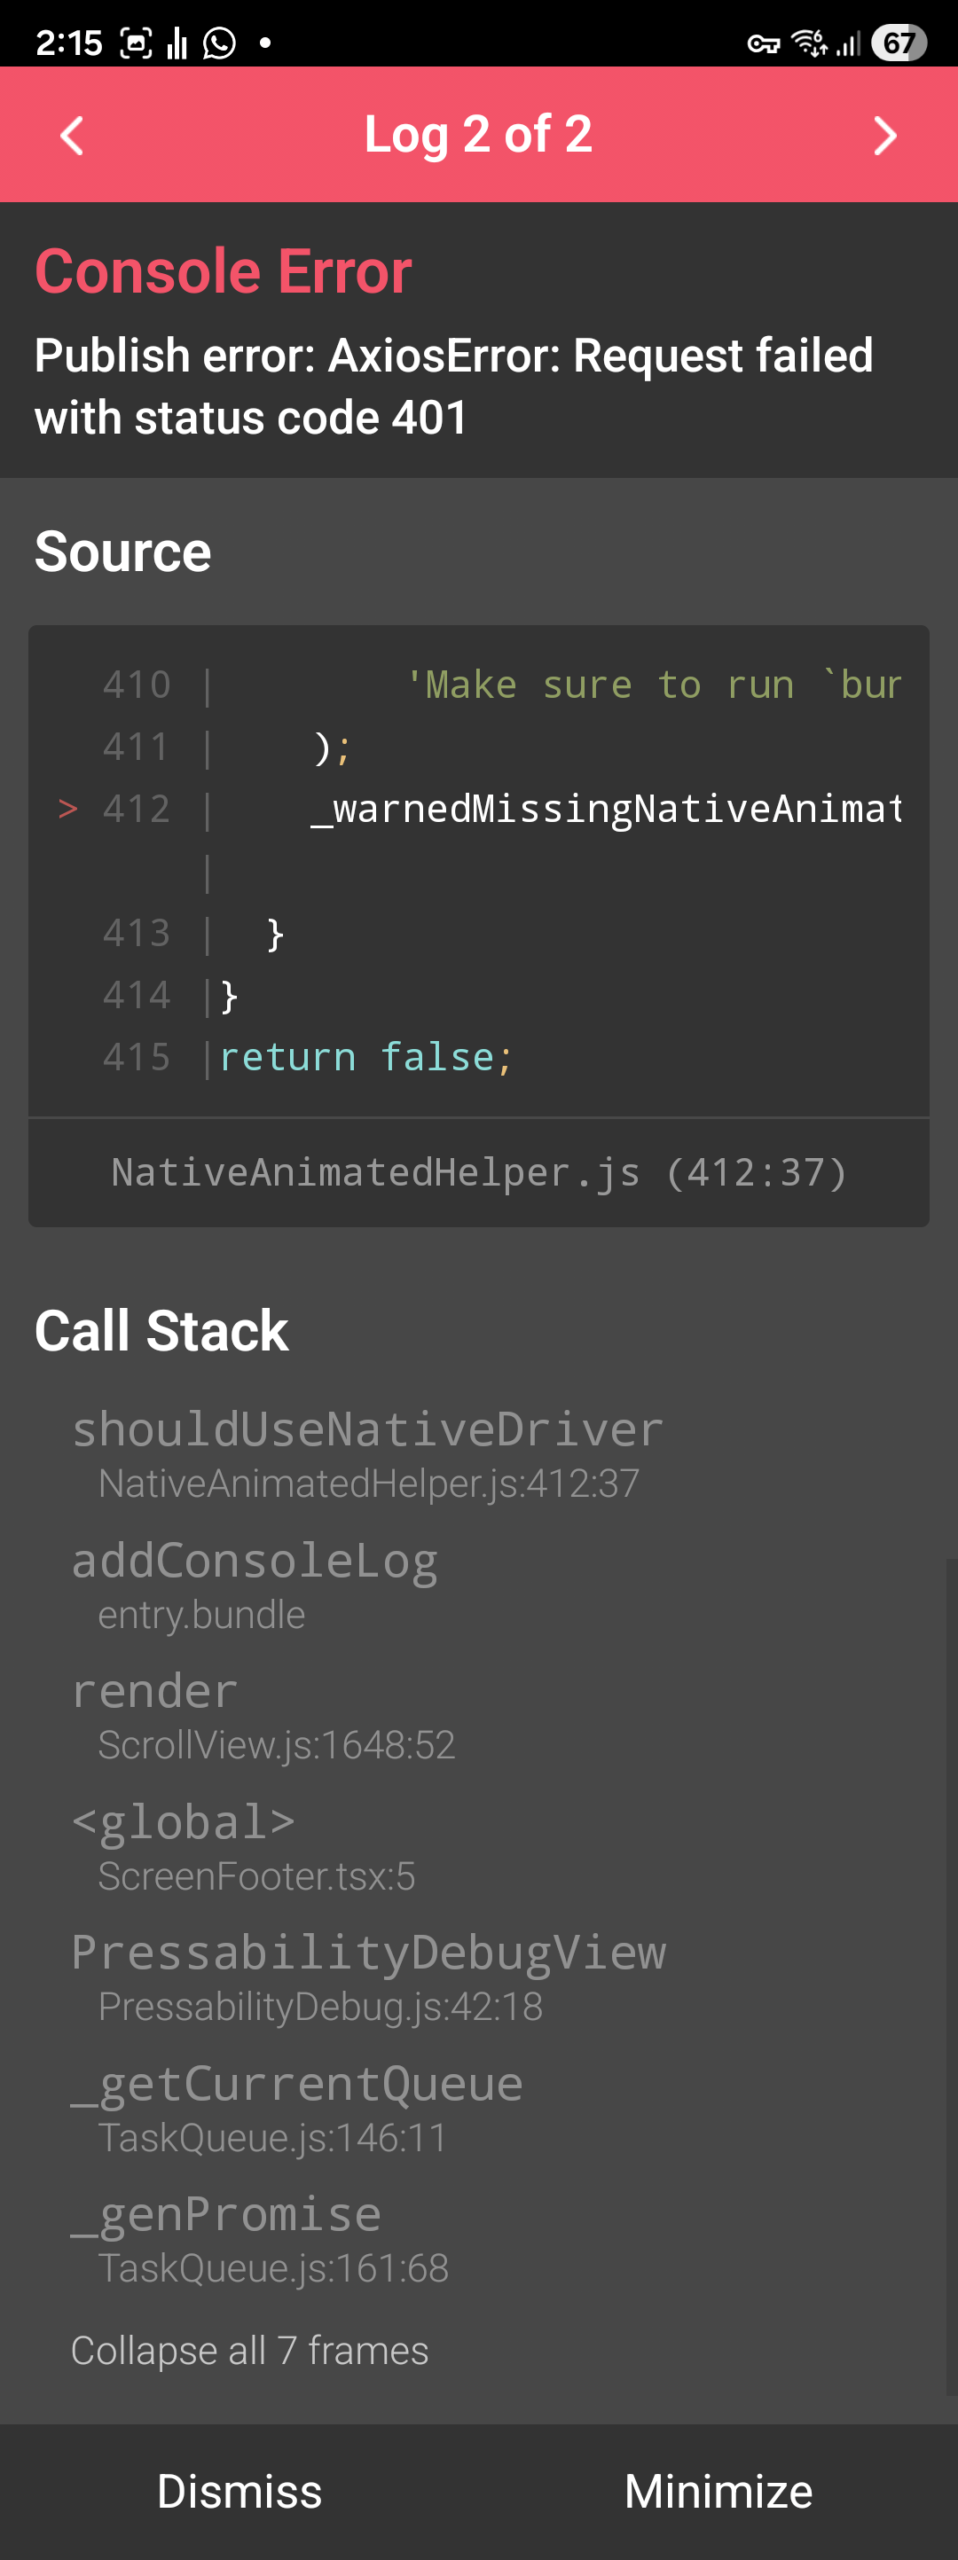Open shouldUseNativeDriver stack frame

pos(368,1454)
